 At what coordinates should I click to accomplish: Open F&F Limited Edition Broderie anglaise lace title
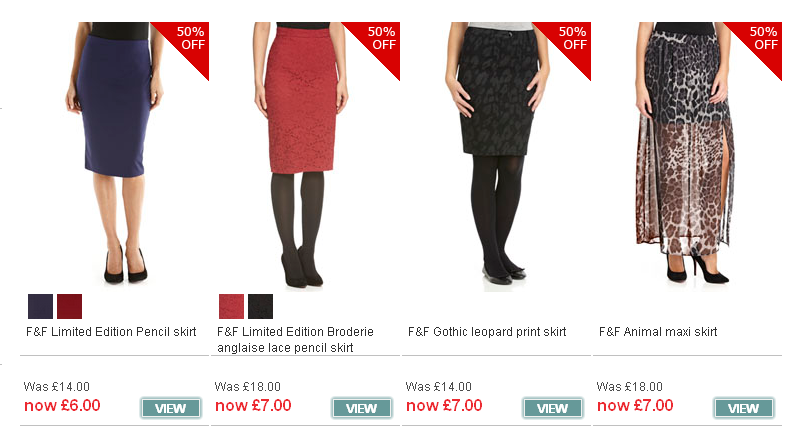295,340
